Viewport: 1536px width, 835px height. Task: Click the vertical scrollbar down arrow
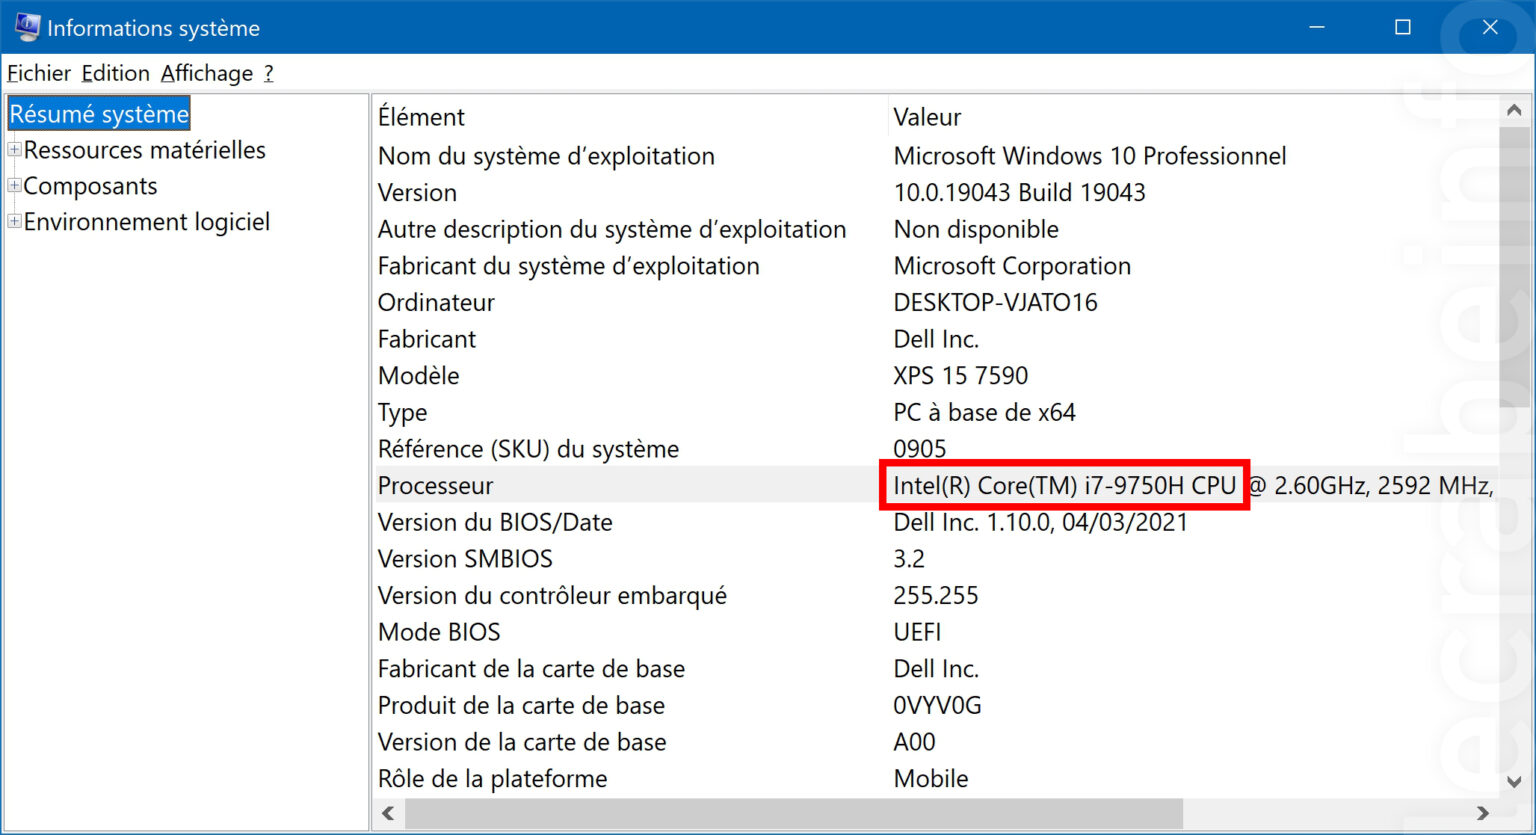tap(1514, 782)
